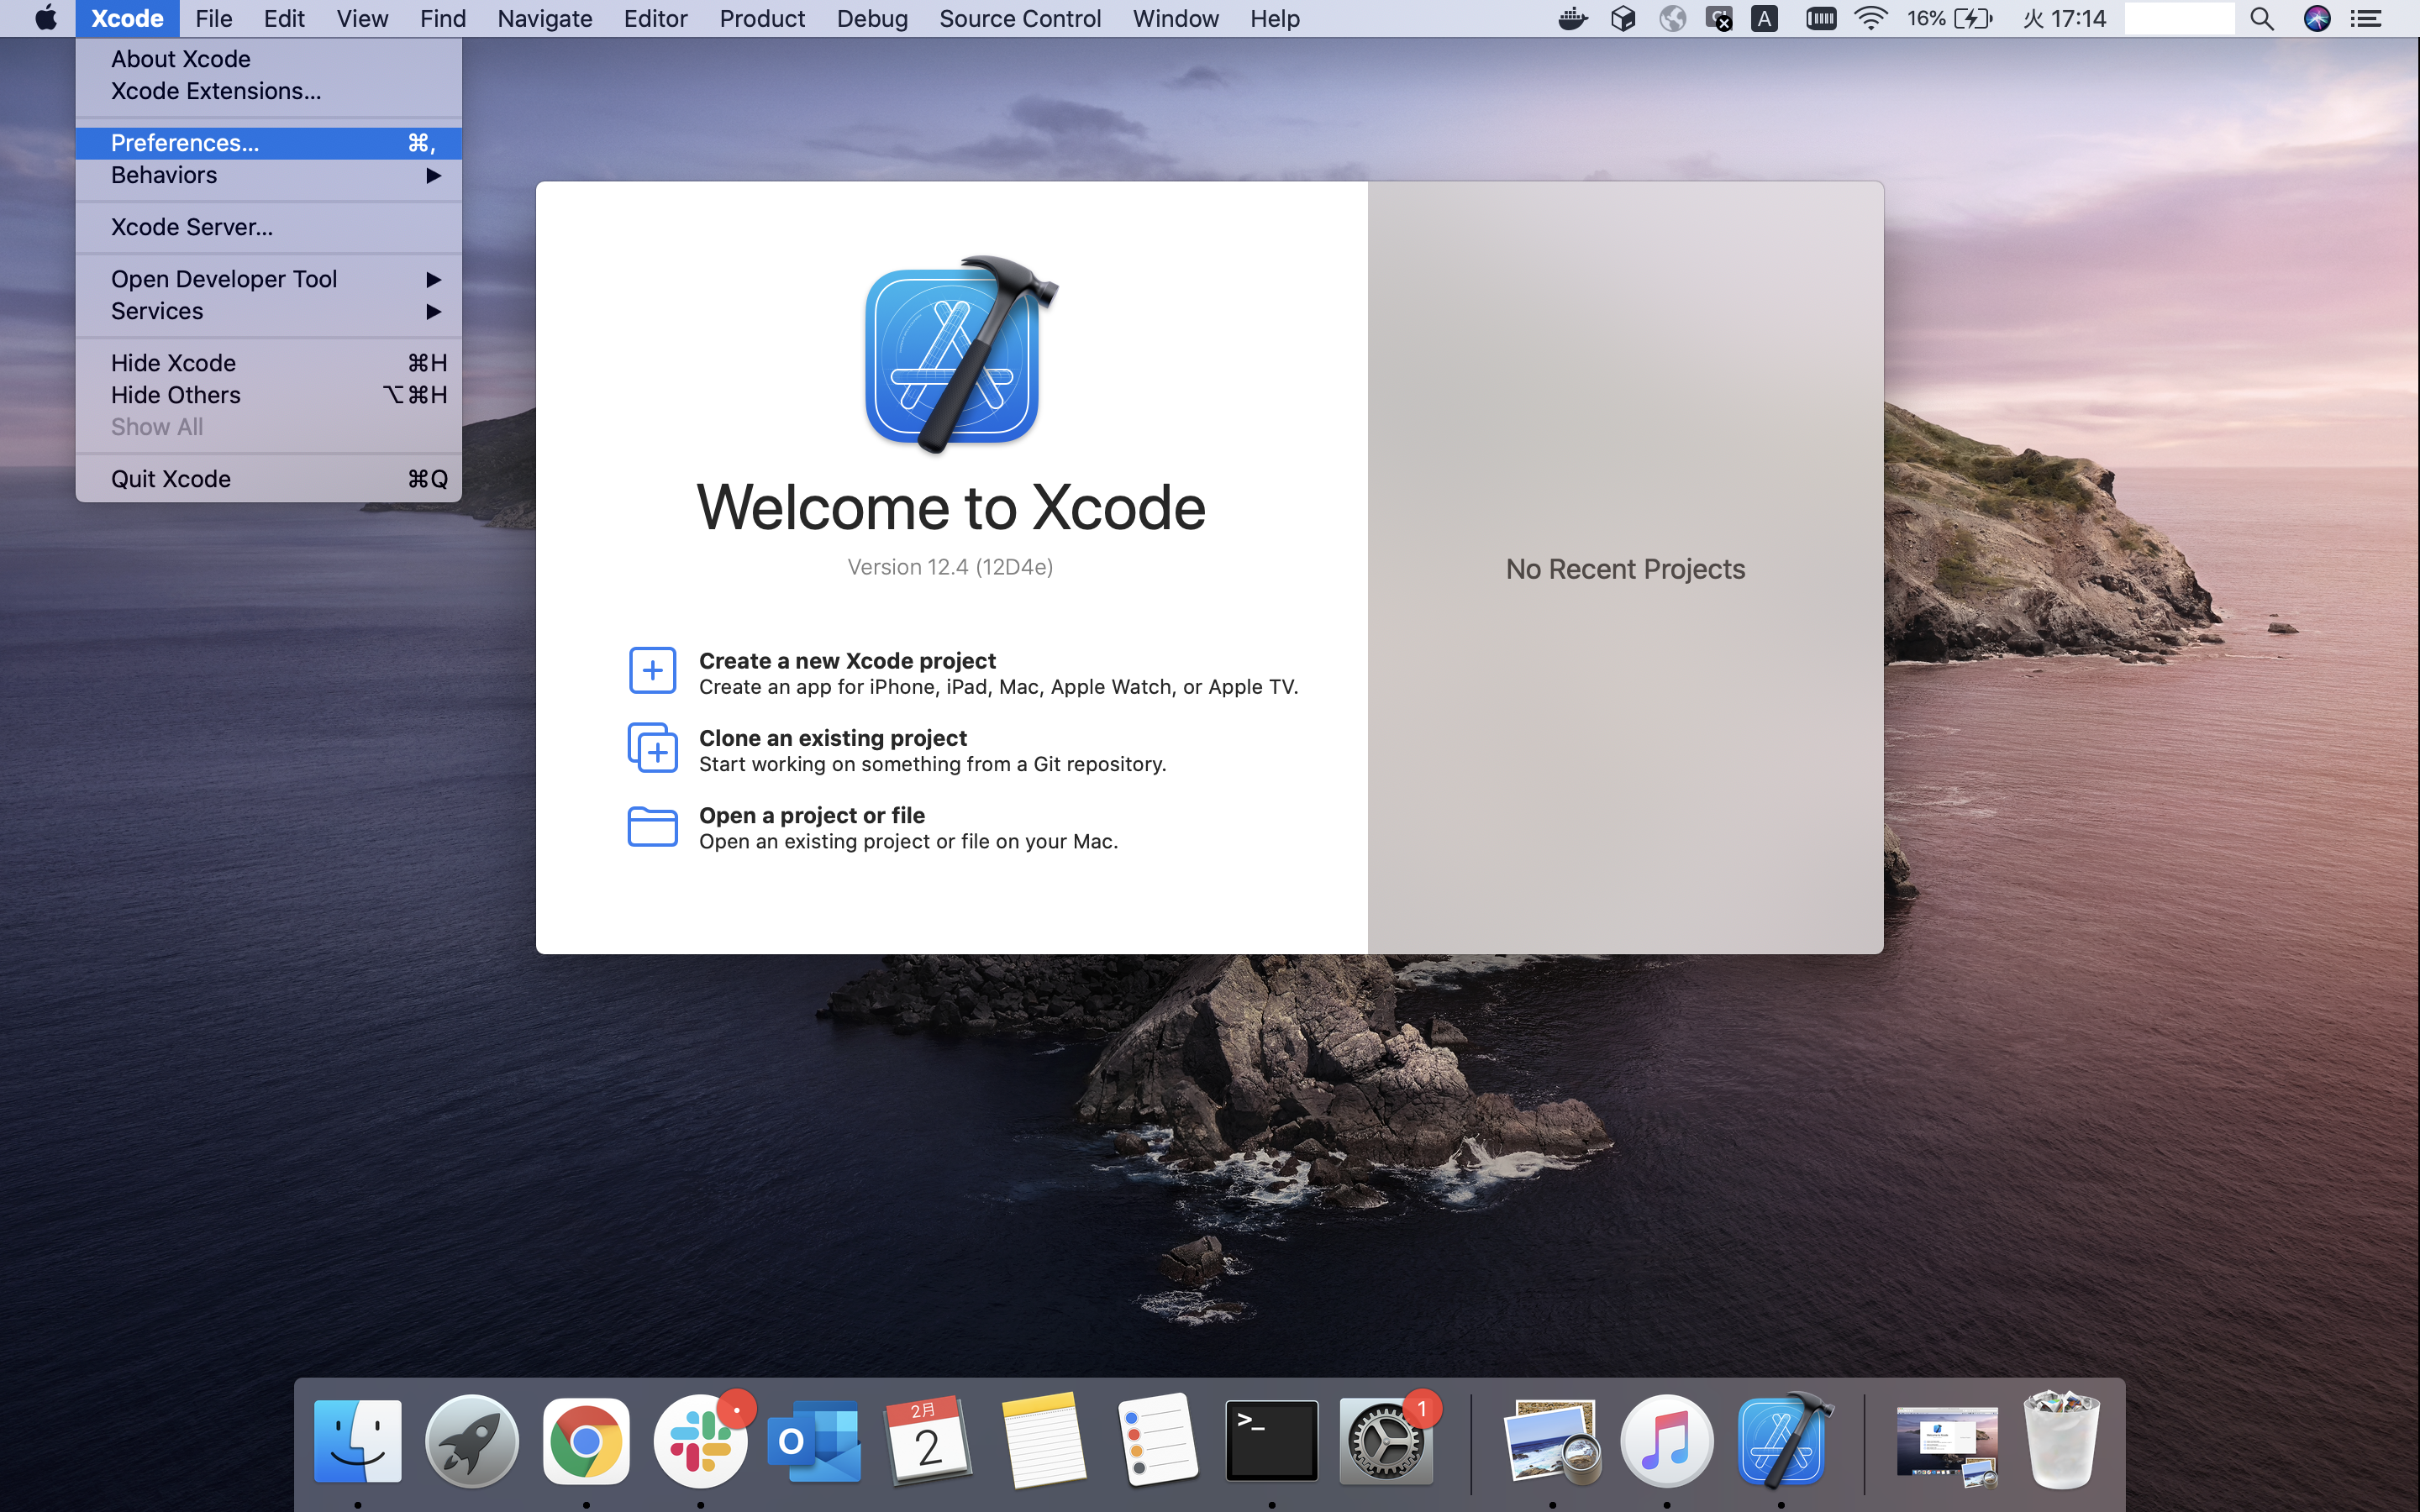Open the Debug menu
The height and width of the screenshot is (1512, 2420).
(x=872, y=18)
